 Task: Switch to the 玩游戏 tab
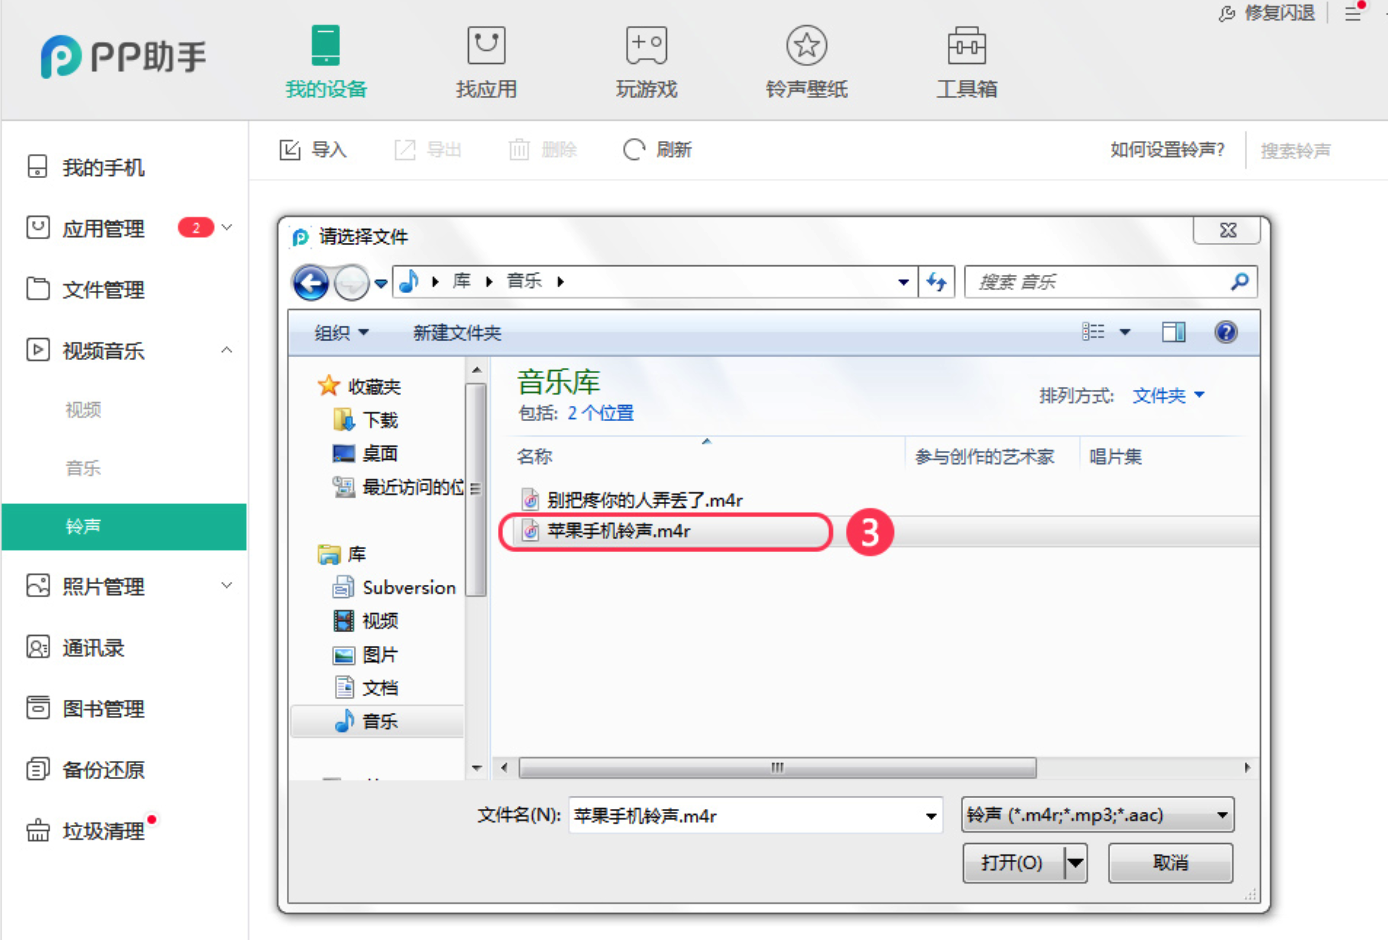click(646, 62)
